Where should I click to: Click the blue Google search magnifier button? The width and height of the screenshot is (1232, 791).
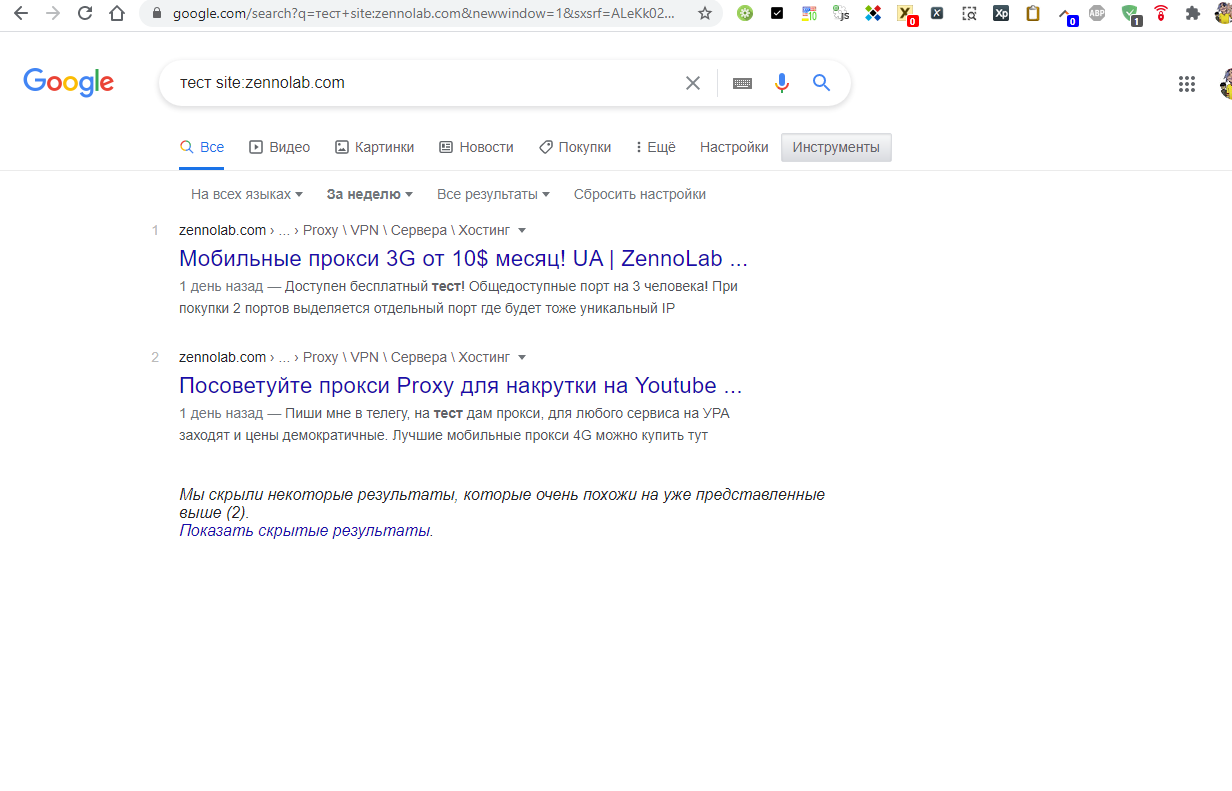821,83
